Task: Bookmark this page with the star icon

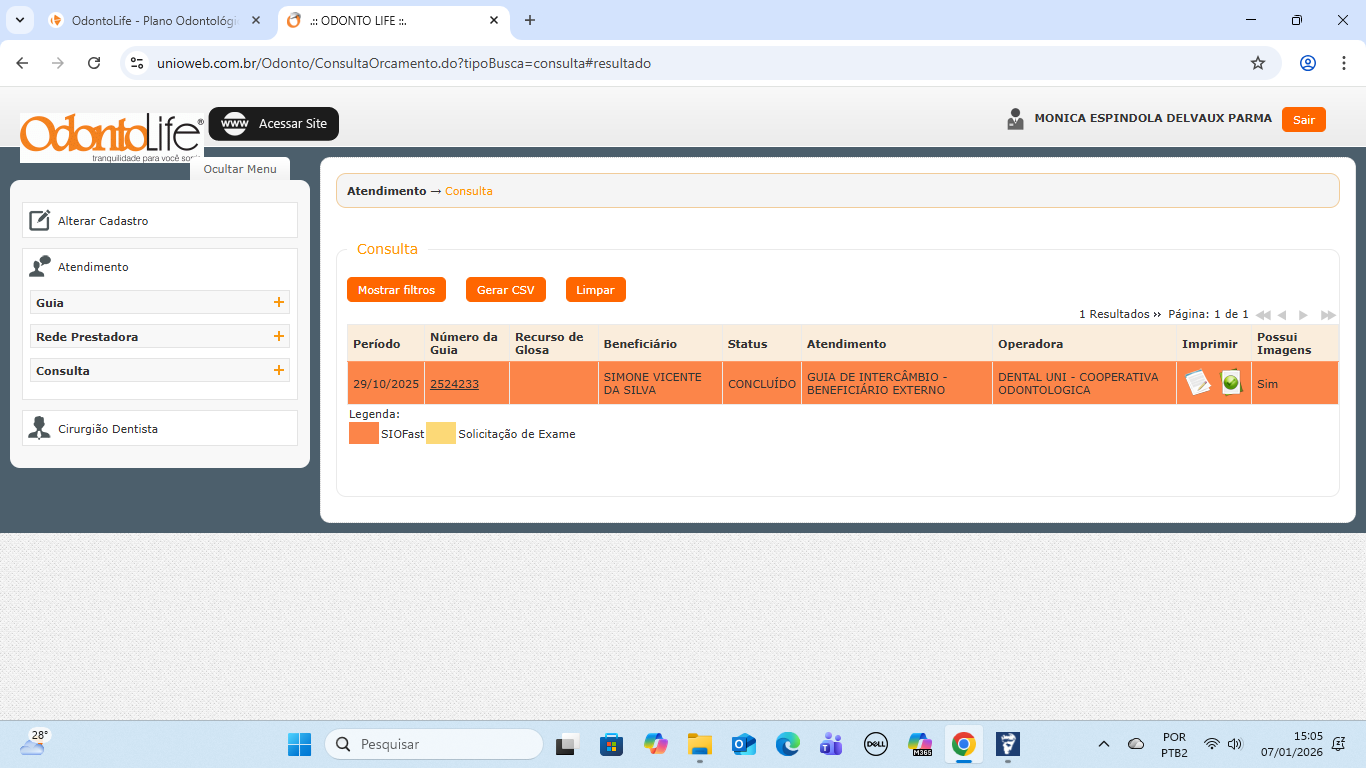Action: tap(1258, 63)
